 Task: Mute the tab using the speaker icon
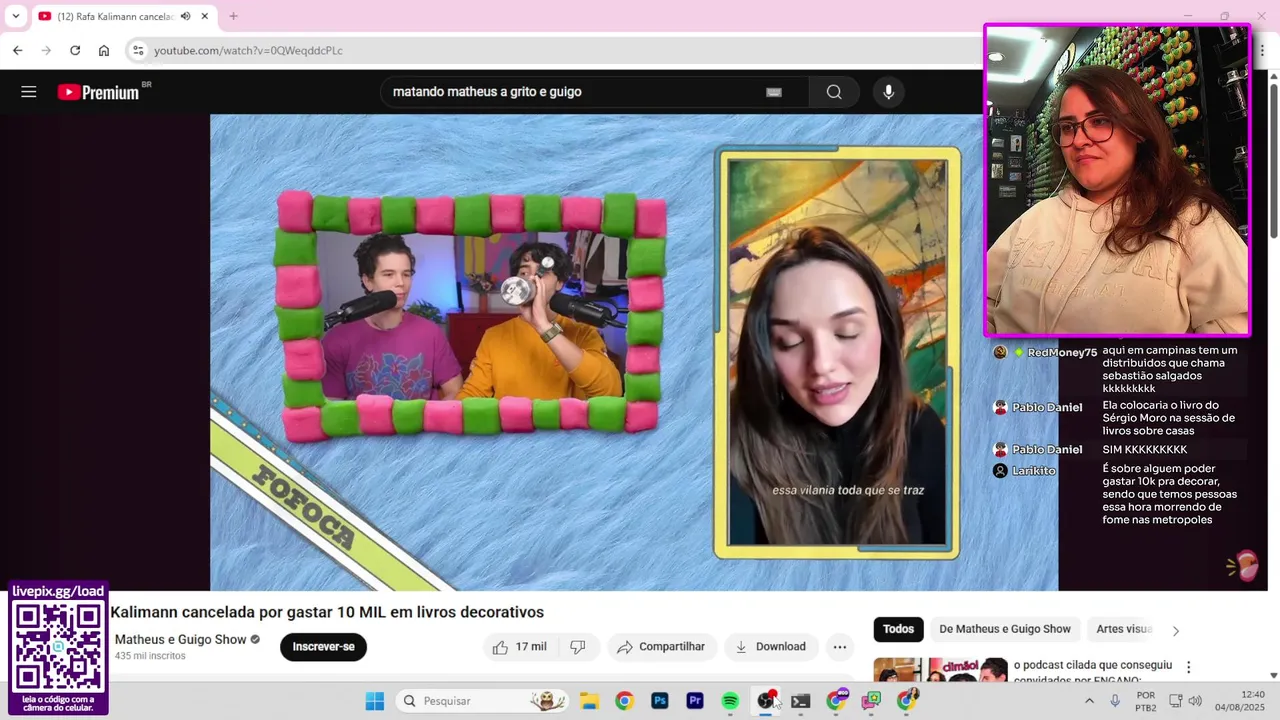(x=185, y=16)
